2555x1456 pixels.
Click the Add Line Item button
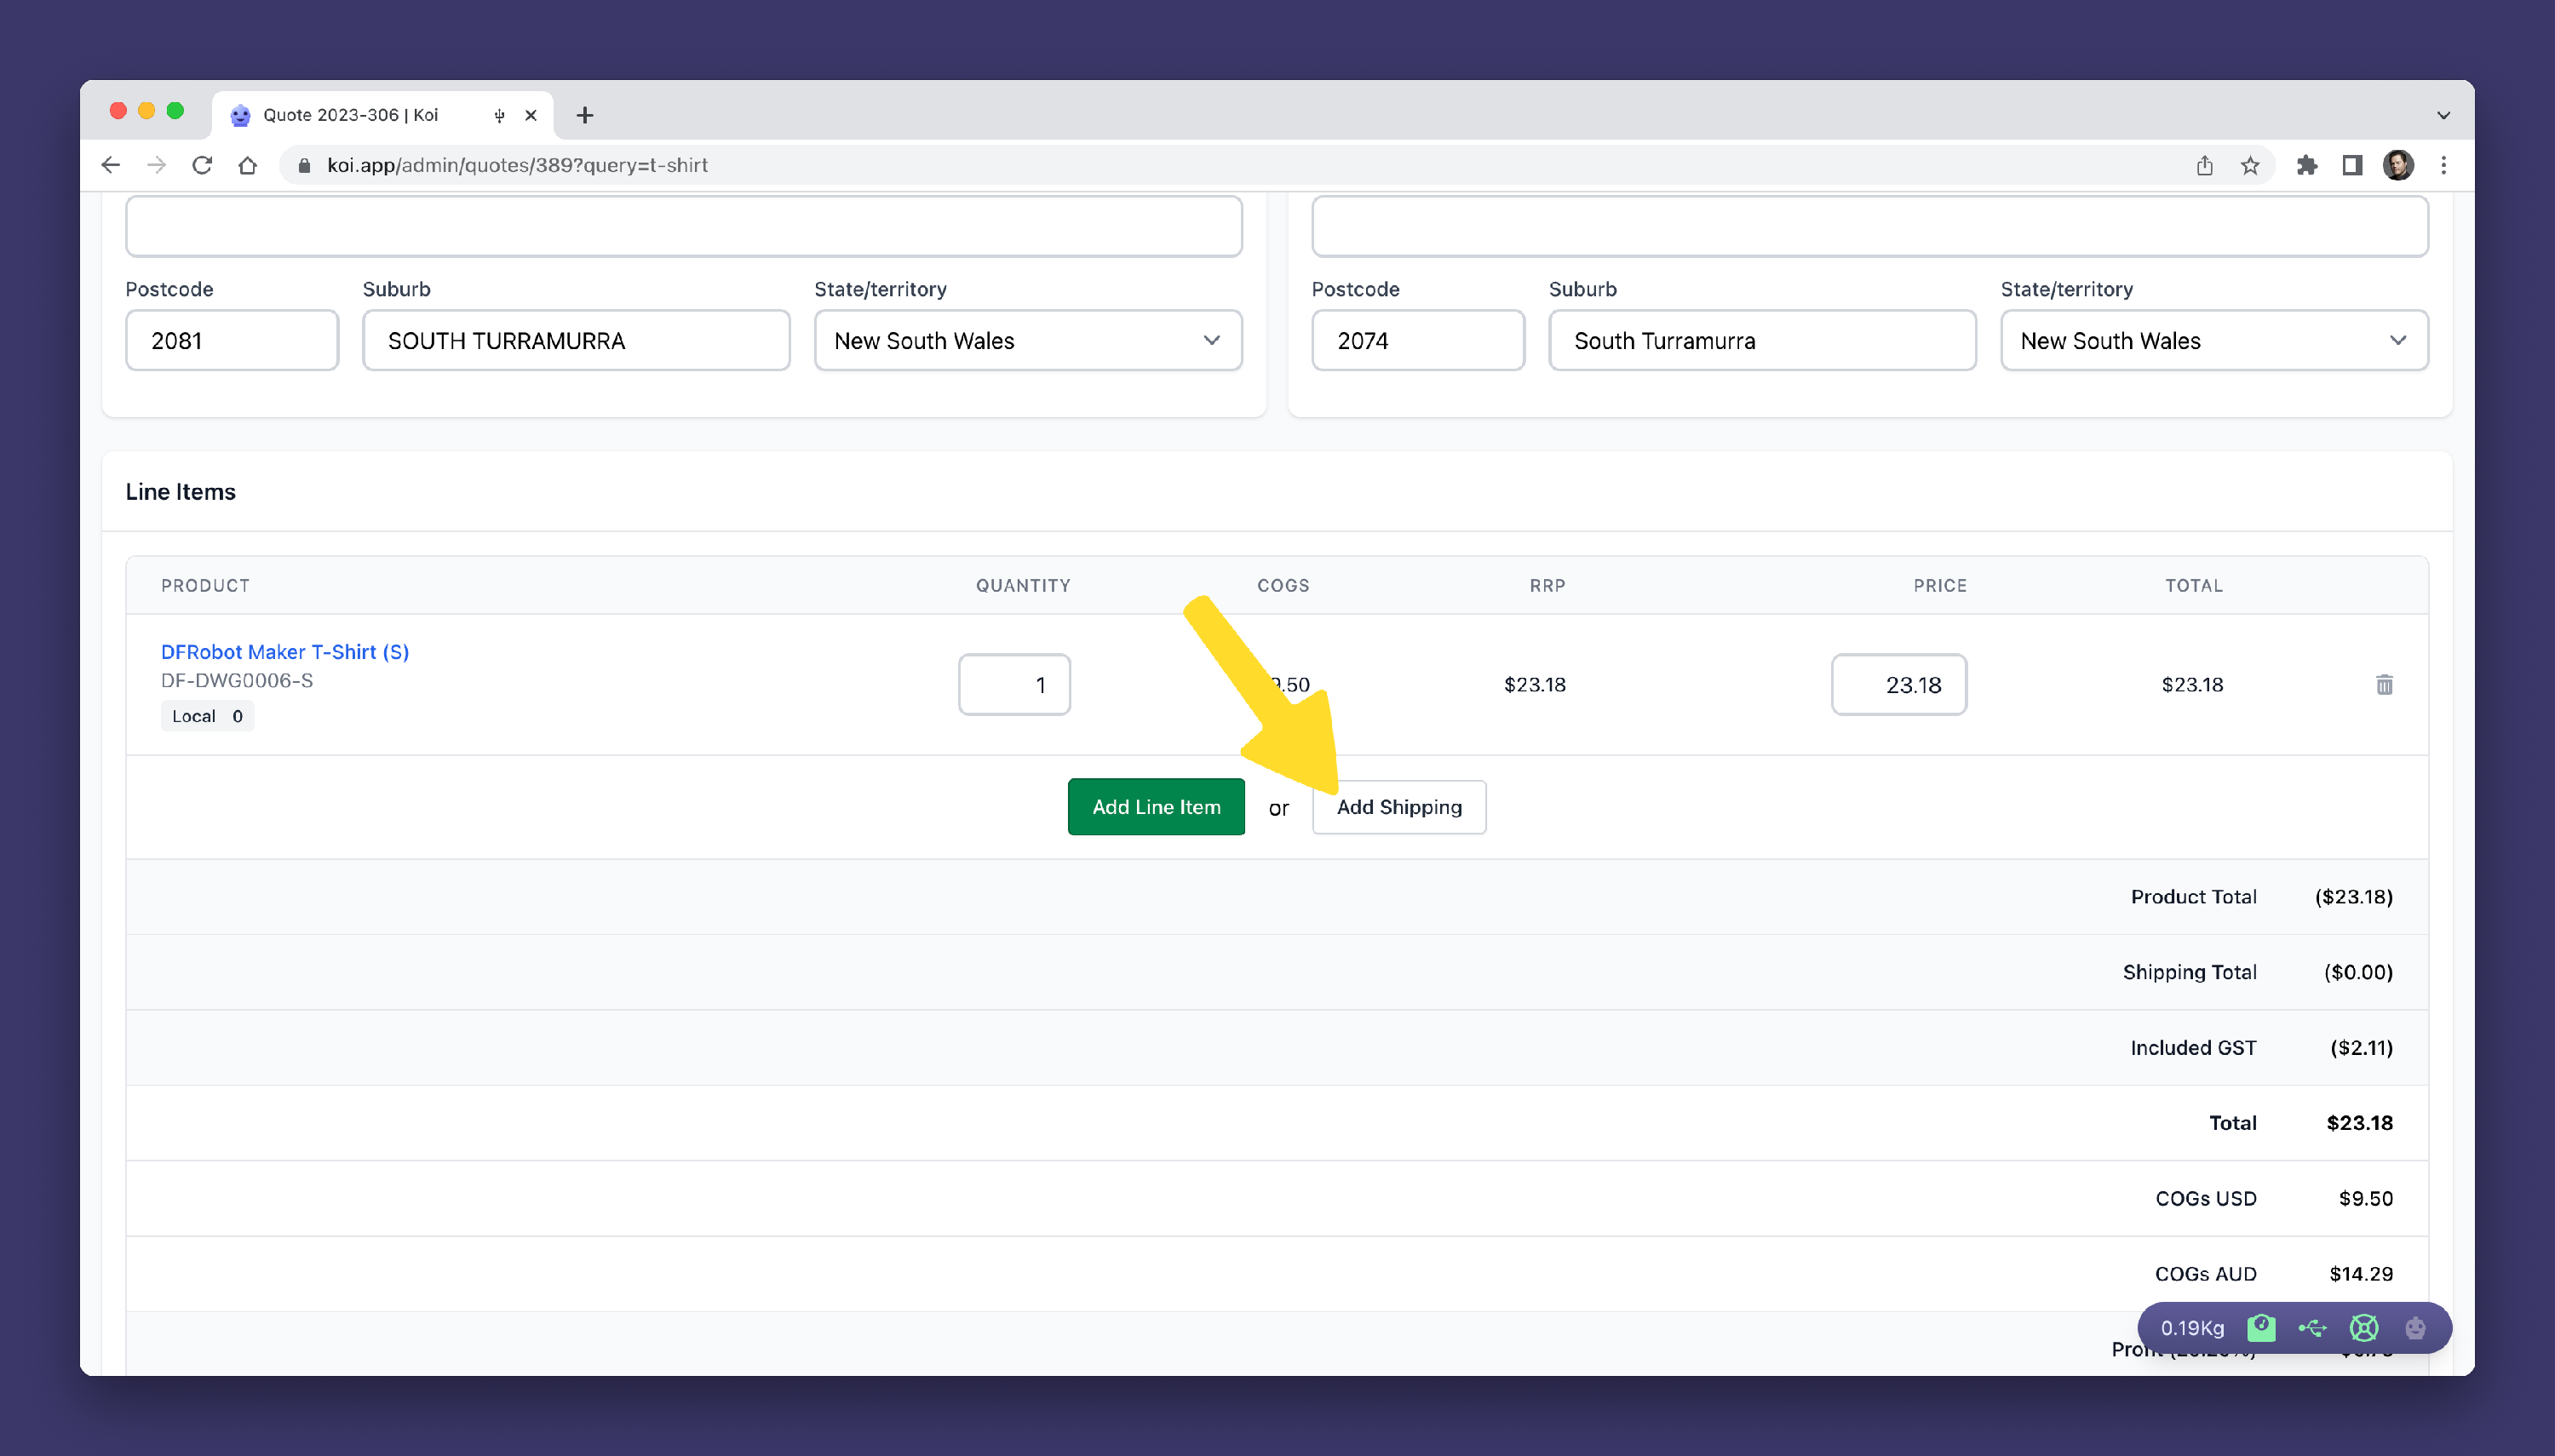[x=1156, y=807]
